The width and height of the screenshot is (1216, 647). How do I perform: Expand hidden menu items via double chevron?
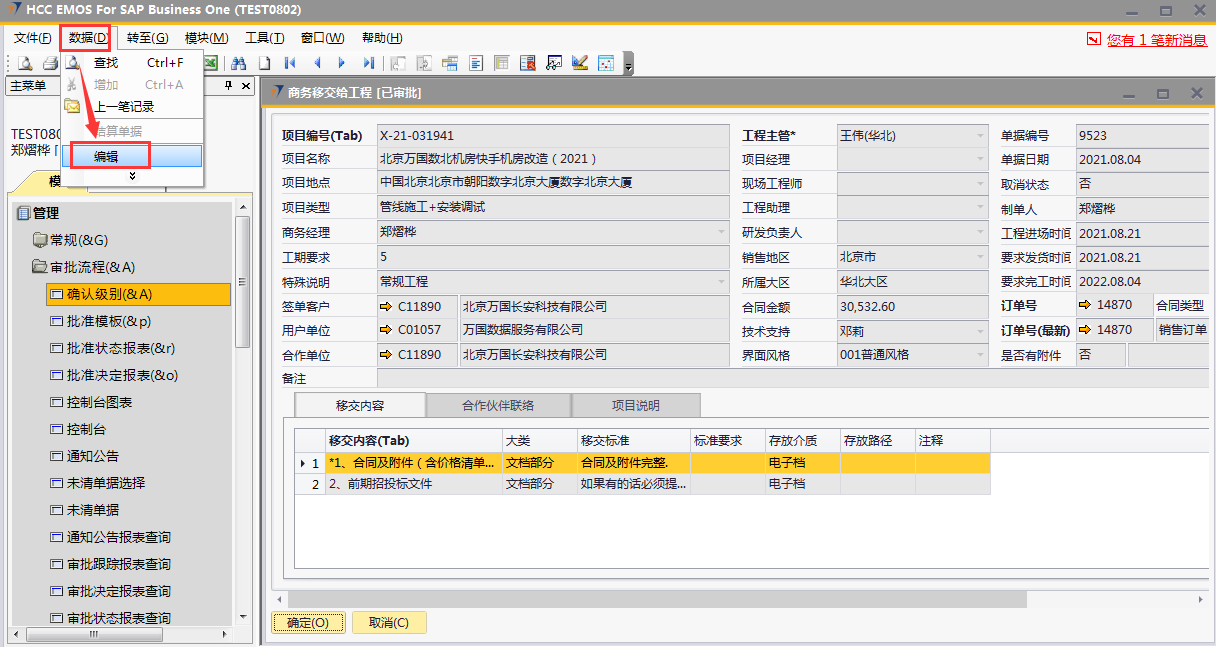[x=133, y=176]
